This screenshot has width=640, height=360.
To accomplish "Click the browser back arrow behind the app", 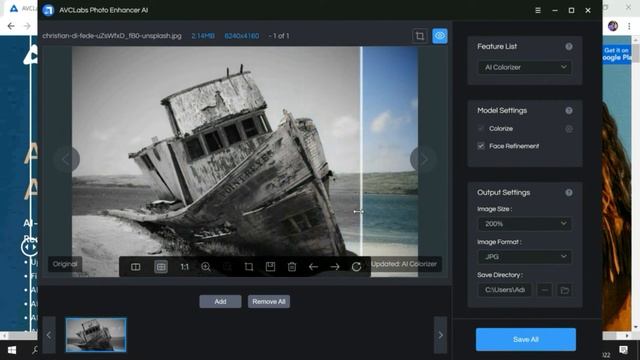I will [11, 26].
